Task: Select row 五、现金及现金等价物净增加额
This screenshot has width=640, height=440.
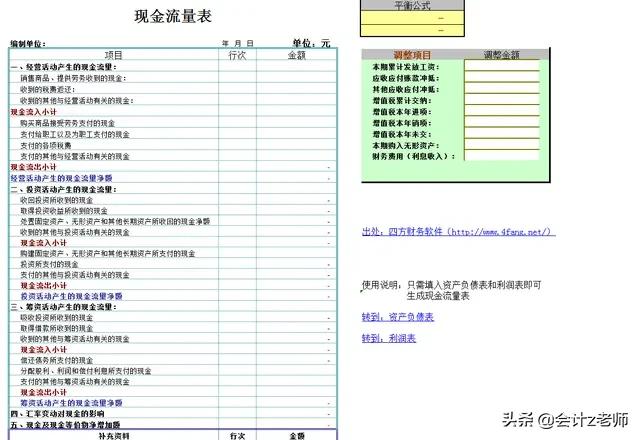Action: coord(173,424)
